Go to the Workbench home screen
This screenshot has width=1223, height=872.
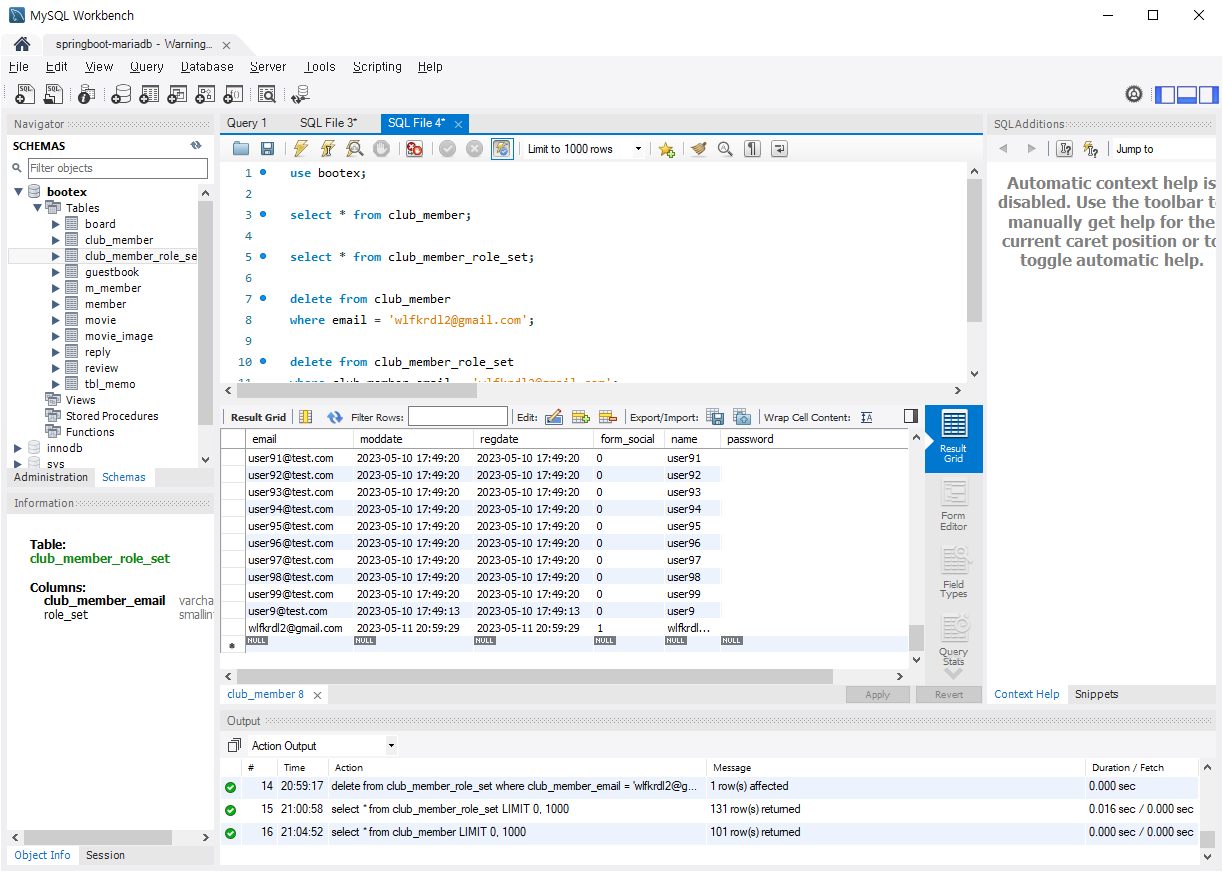point(22,45)
